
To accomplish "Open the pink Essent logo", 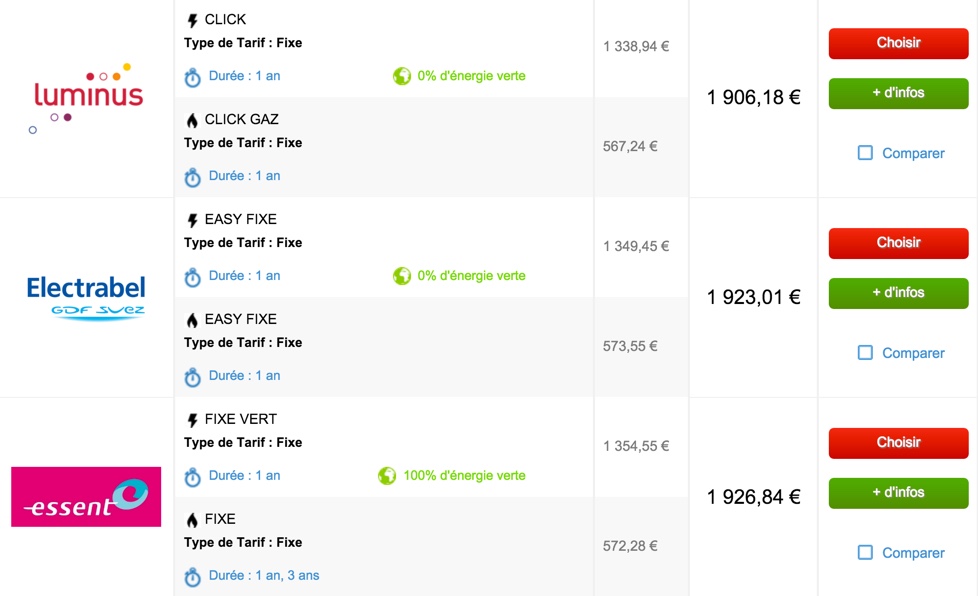I will pos(86,497).
